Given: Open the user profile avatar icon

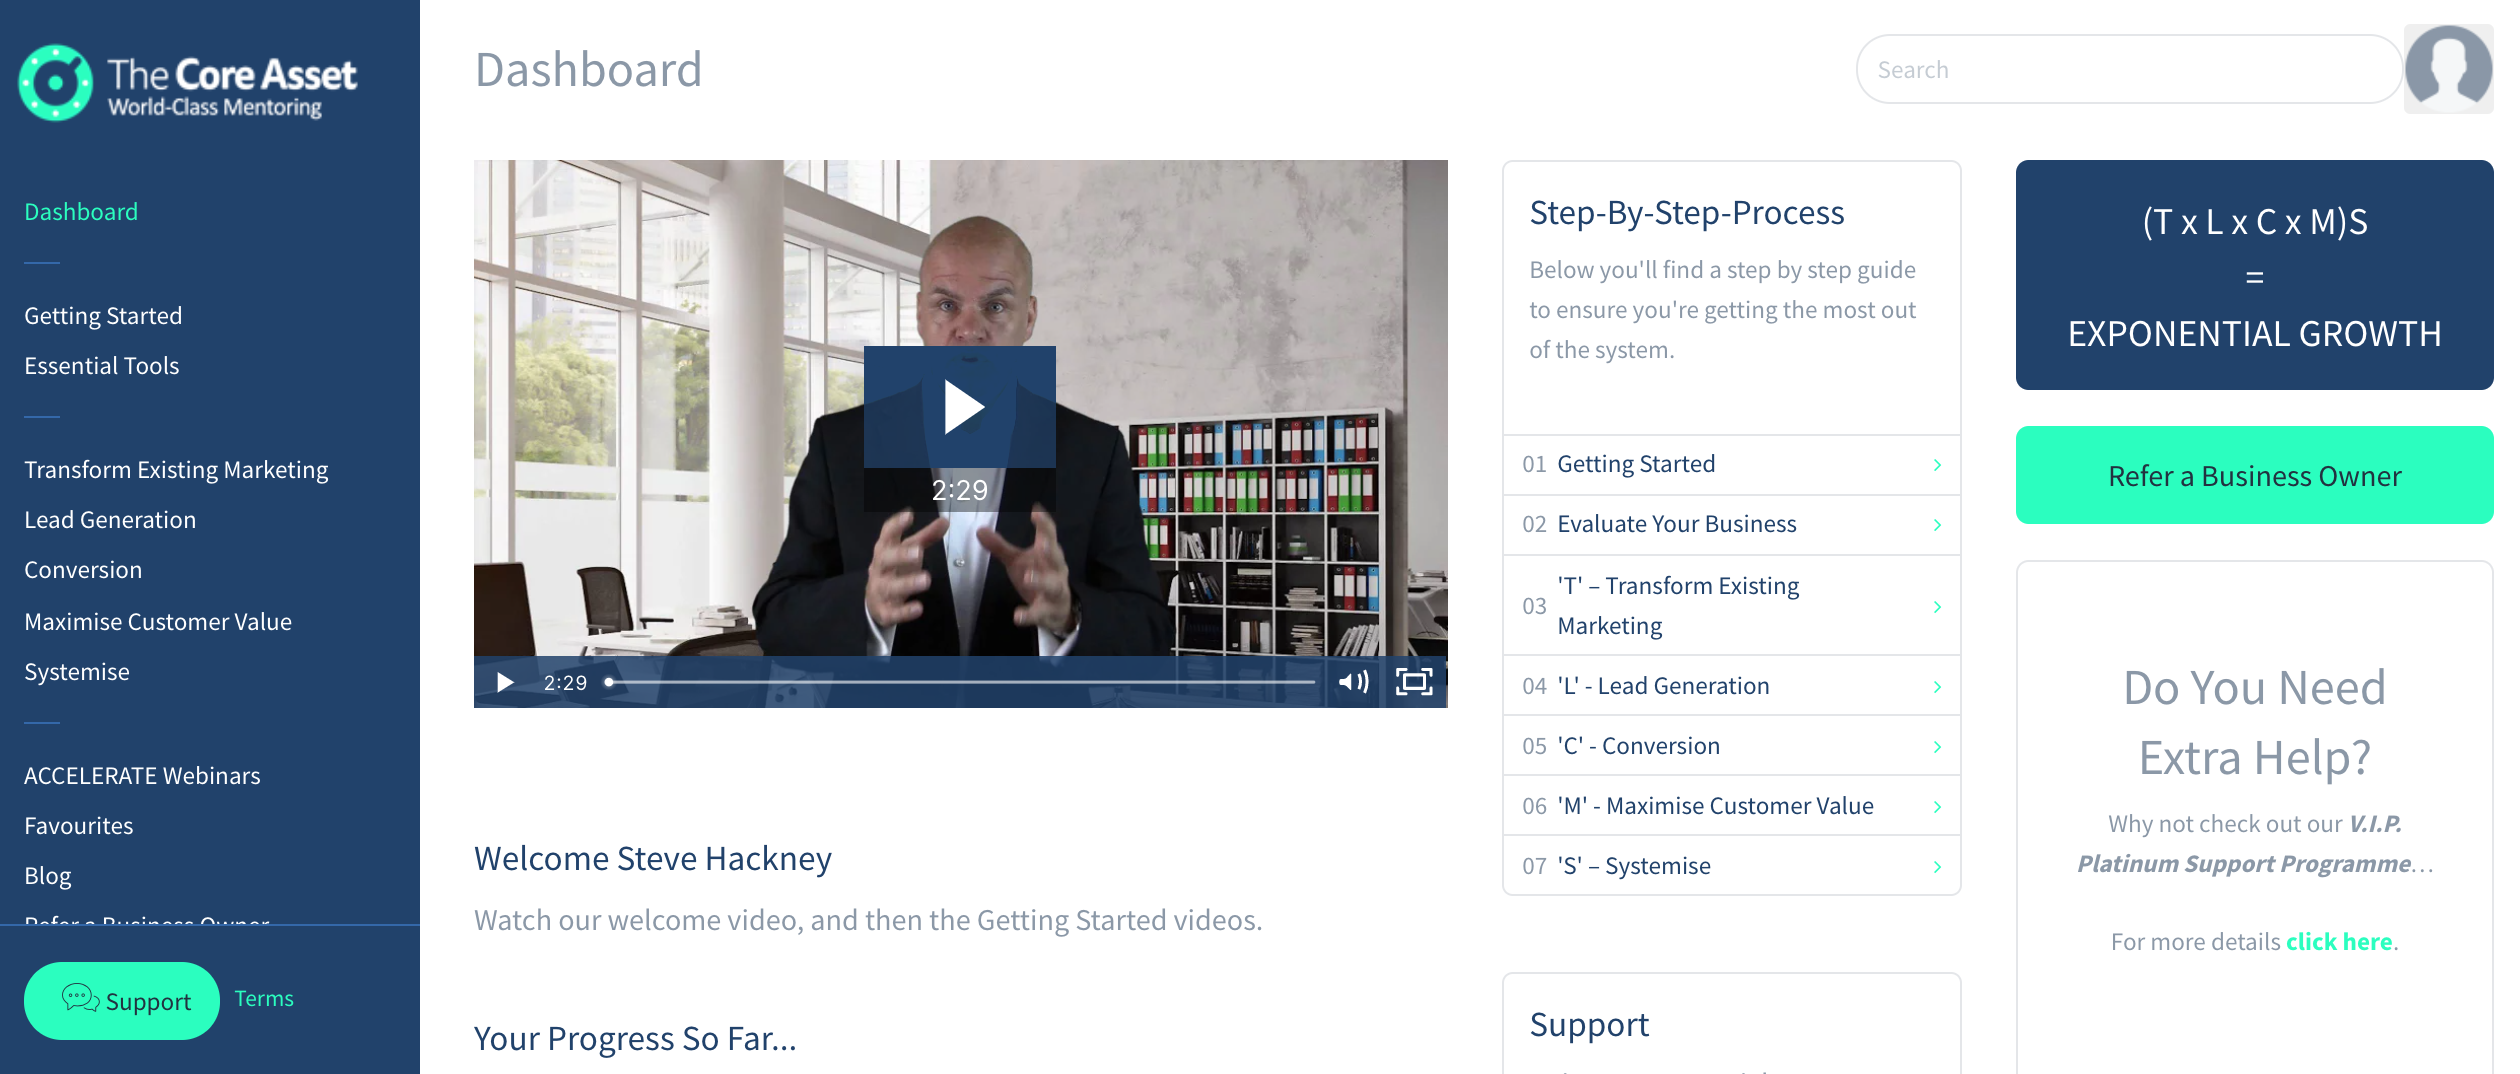Looking at the screenshot, I should (2448, 69).
